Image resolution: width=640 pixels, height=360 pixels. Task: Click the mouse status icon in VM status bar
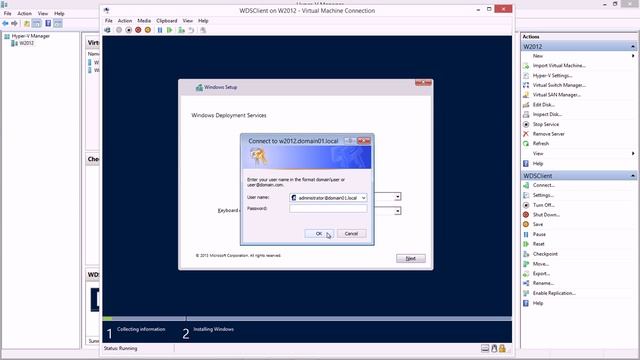click(x=494, y=348)
